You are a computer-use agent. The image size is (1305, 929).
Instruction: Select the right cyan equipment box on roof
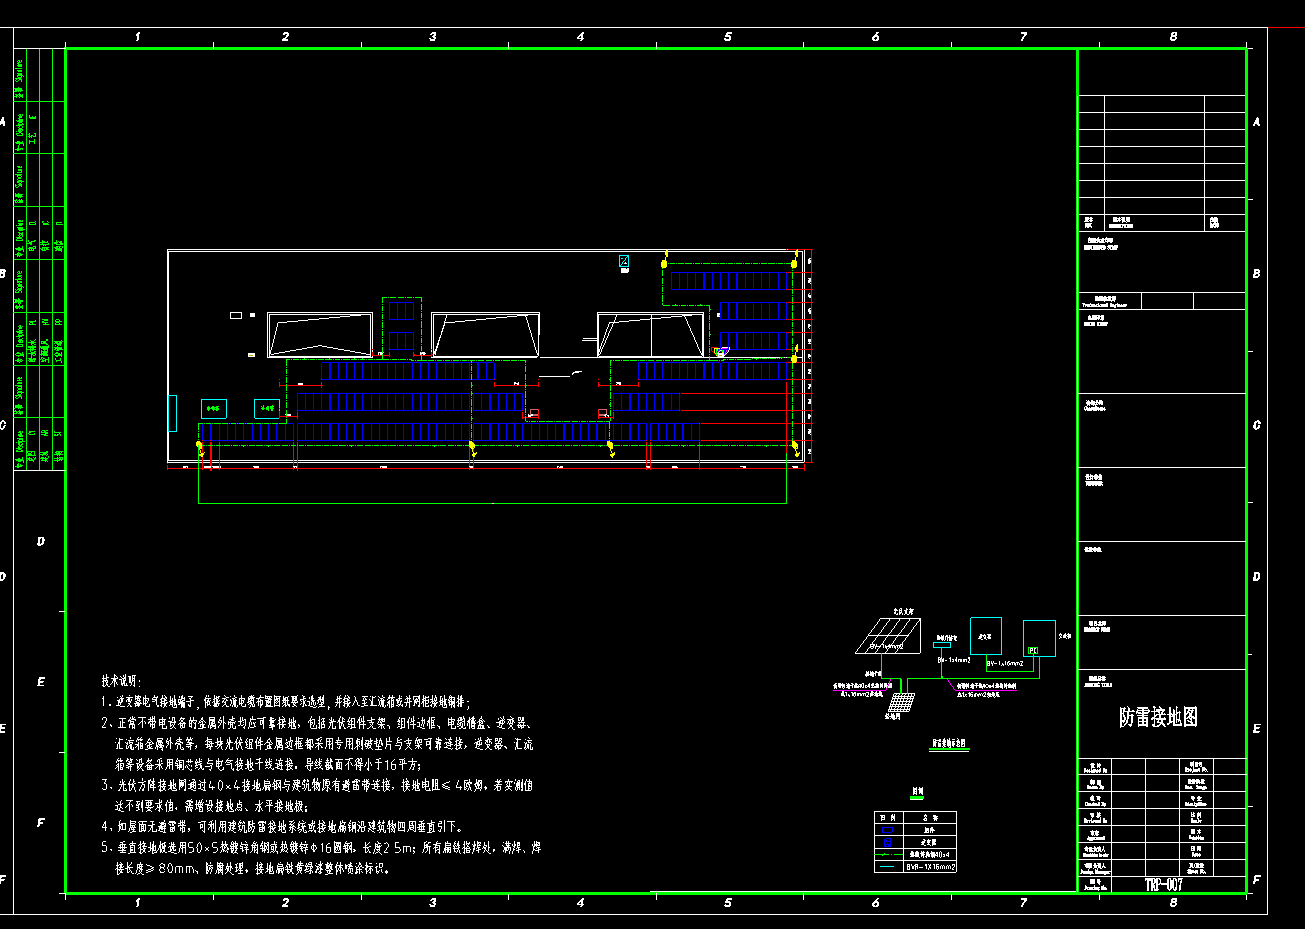pyautogui.click(x=266, y=408)
